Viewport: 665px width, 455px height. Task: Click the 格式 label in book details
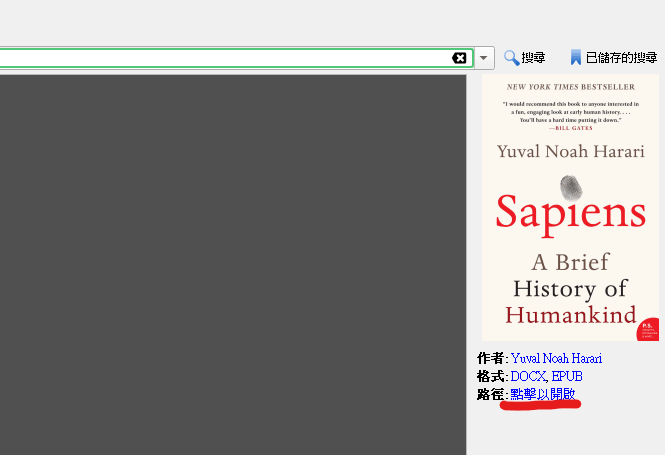[491, 376]
